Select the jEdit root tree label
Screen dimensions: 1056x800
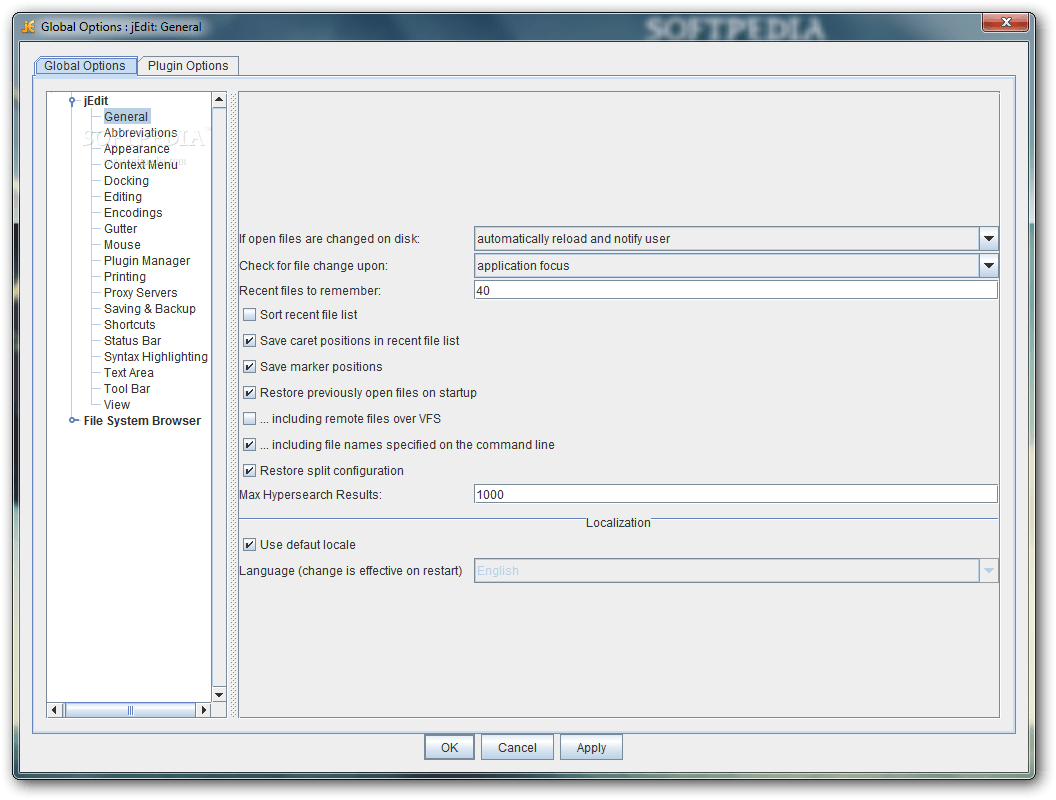[x=96, y=101]
